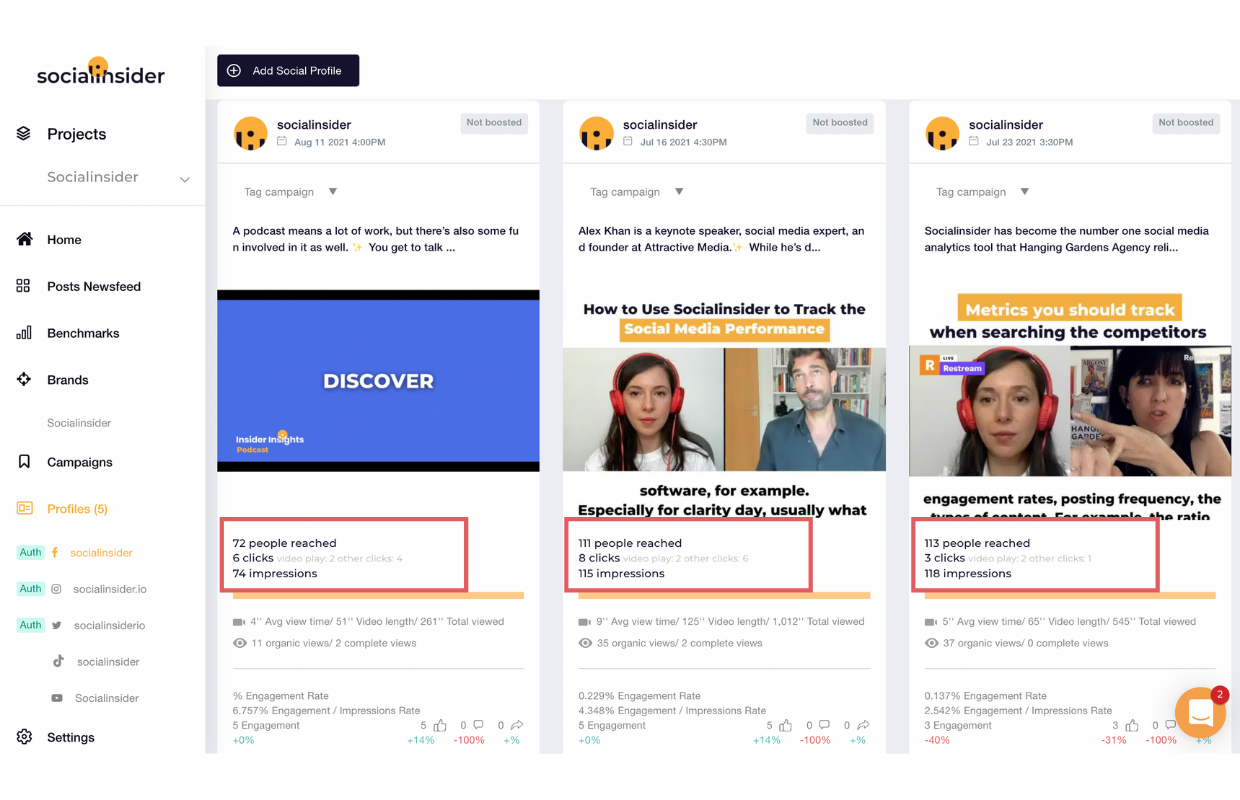
Task: Click the TikTok icon in profiles list
Action: tap(59, 661)
